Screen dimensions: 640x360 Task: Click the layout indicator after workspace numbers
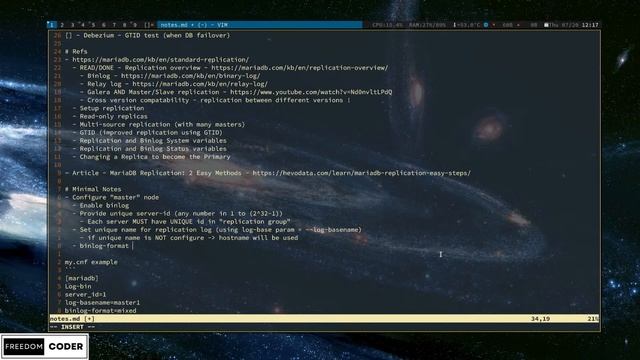149,25
